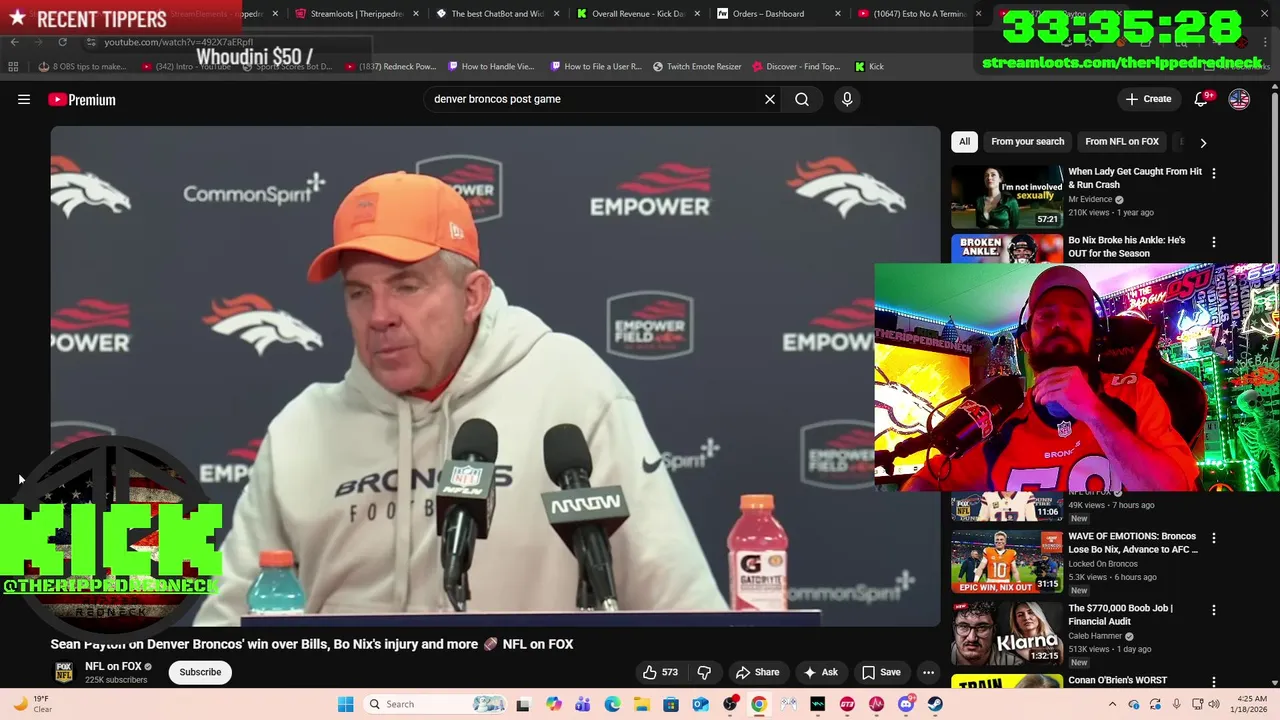Open options for 'When Lady Get Caught' video
This screenshot has height=720, width=1280.
point(1214,173)
